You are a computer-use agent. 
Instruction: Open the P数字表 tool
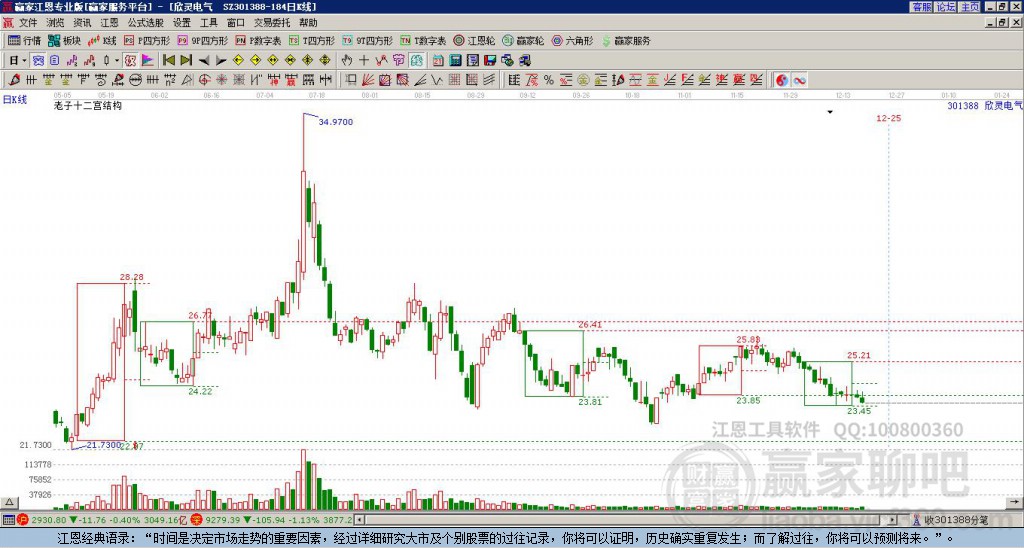[x=258, y=40]
